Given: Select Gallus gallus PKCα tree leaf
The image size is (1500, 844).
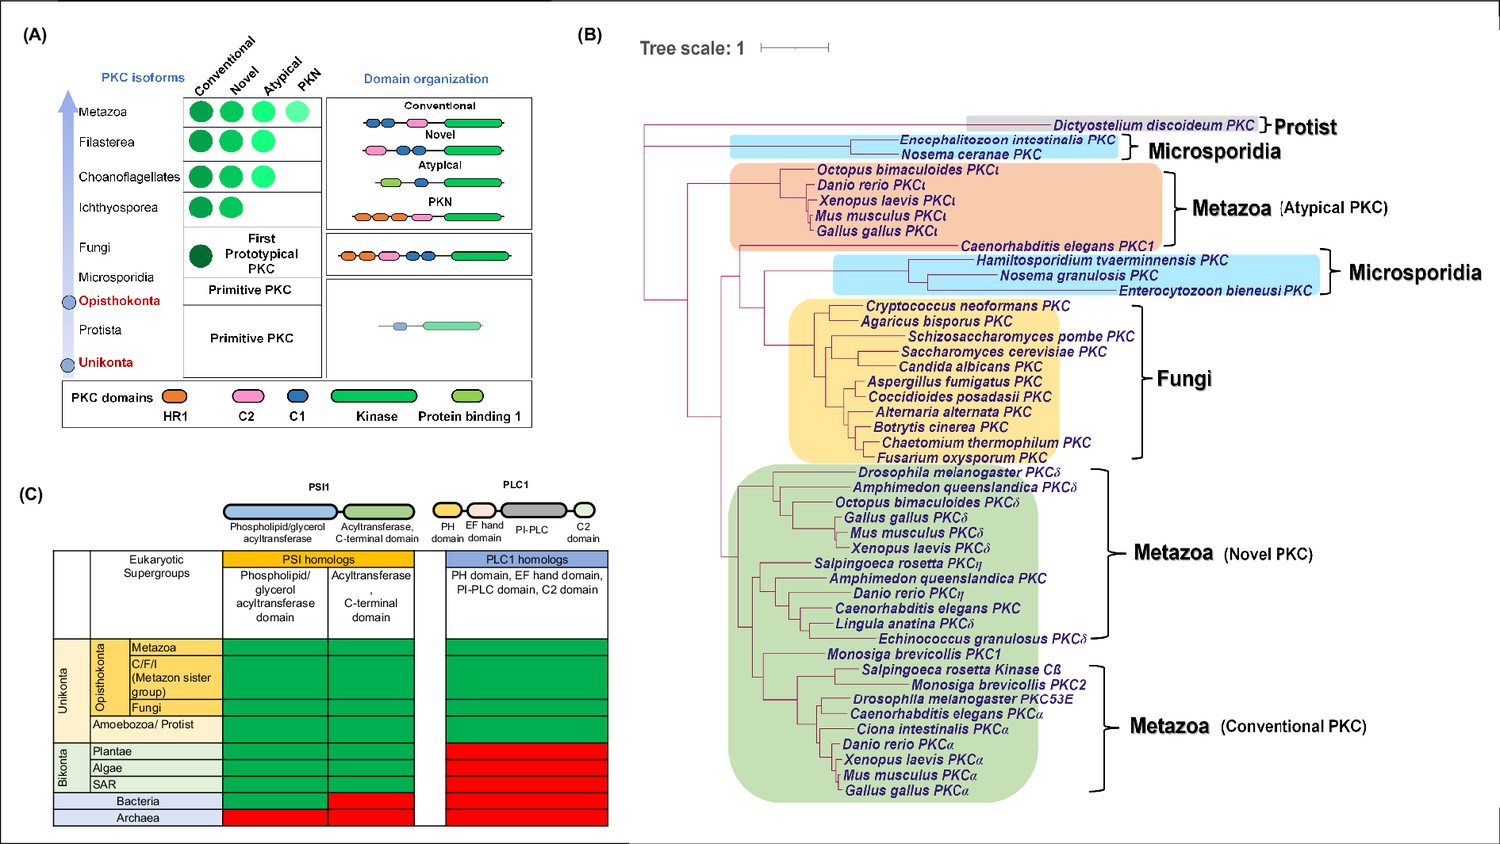Looking at the screenshot, I should coord(907,791).
